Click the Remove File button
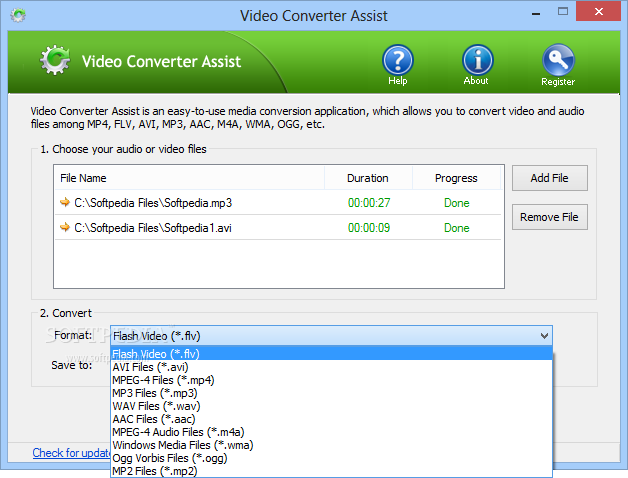This screenshot has width=628, height=478. (x=550, y=217)
